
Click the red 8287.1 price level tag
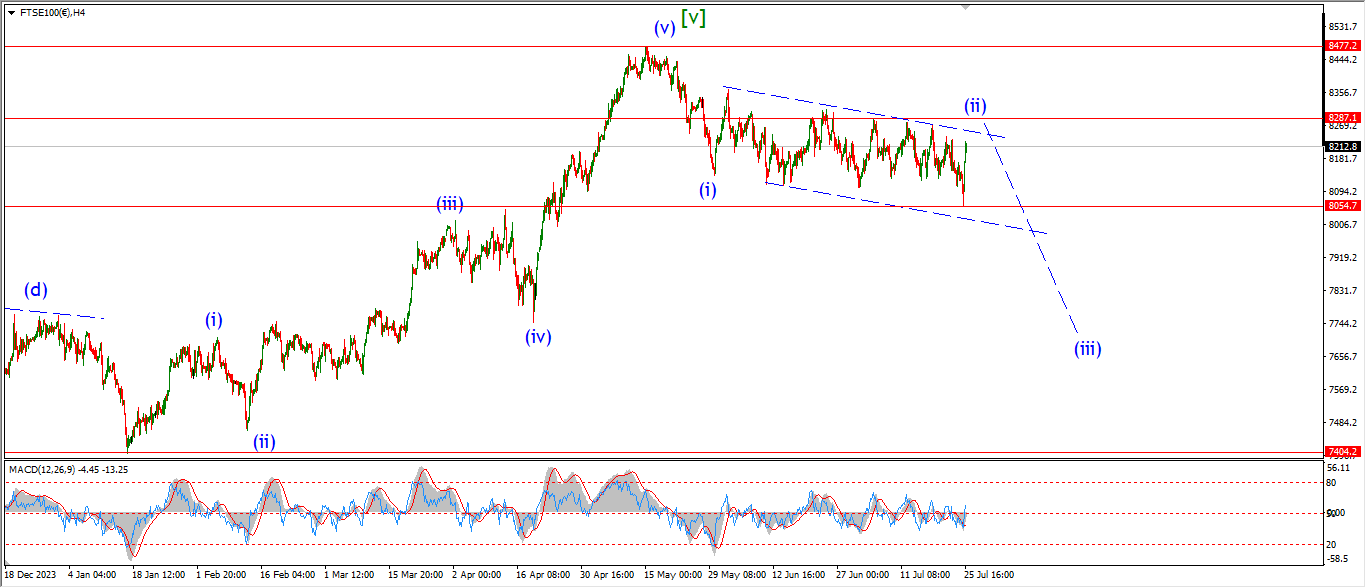[1343, 118]
